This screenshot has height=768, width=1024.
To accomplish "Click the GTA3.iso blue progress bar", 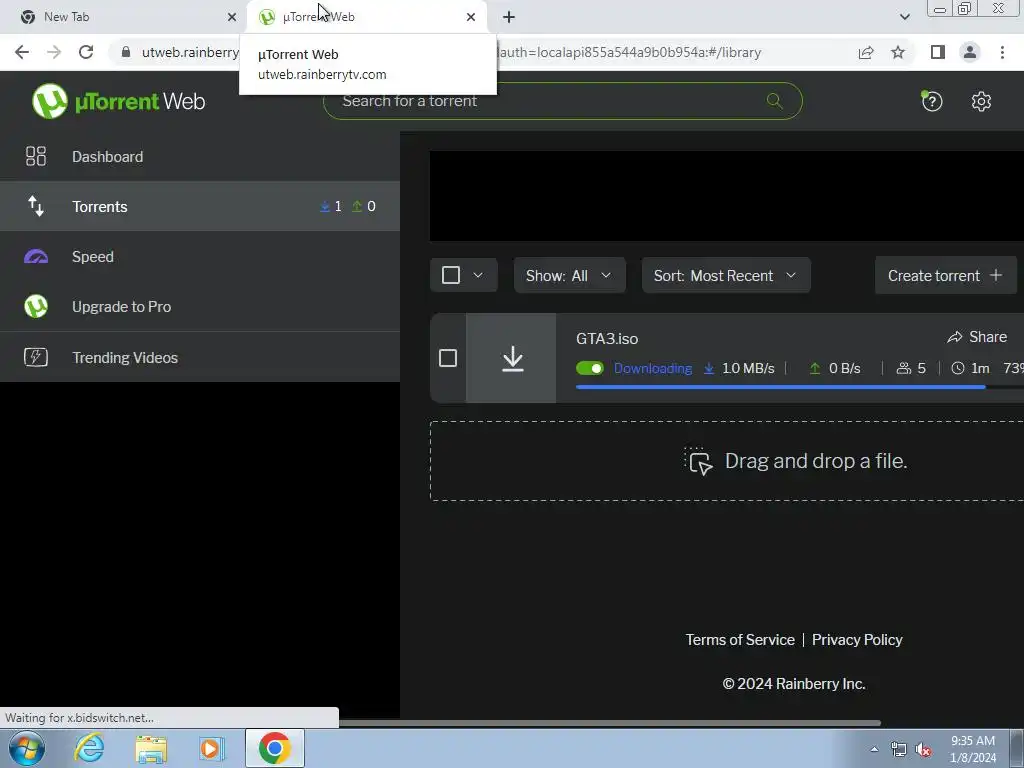I will (x=780, y=387).
